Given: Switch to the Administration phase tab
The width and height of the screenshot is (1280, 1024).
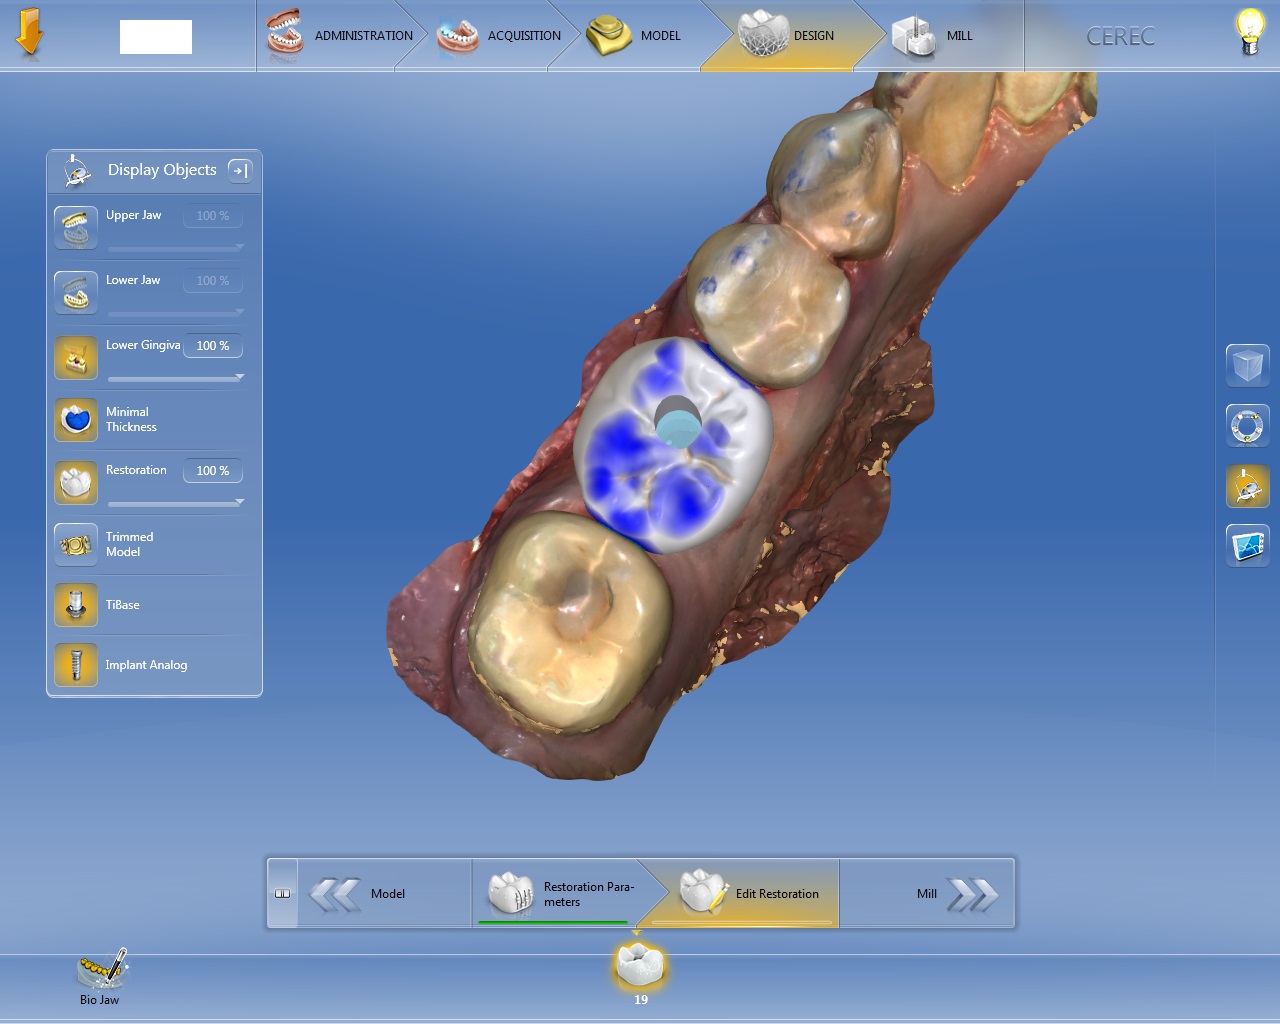Looking at the screenshot, I should point(340,36).
